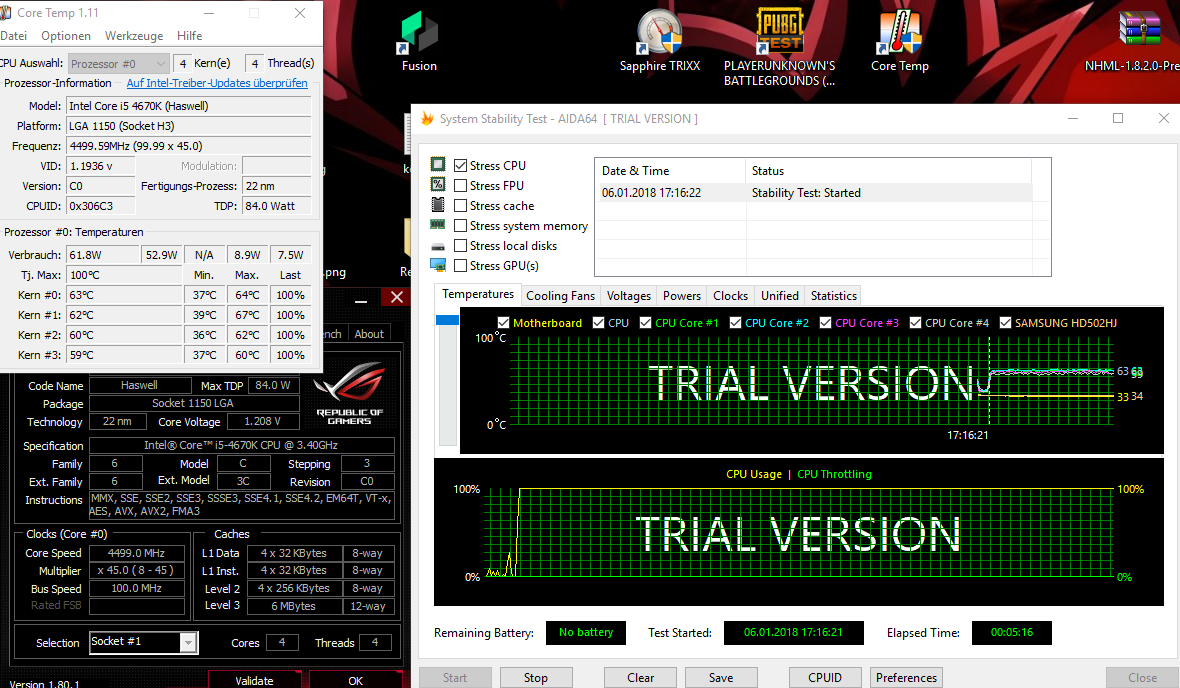Clear the AIDA64 graphs
The image size is (1180, 688).
(640, 677)
